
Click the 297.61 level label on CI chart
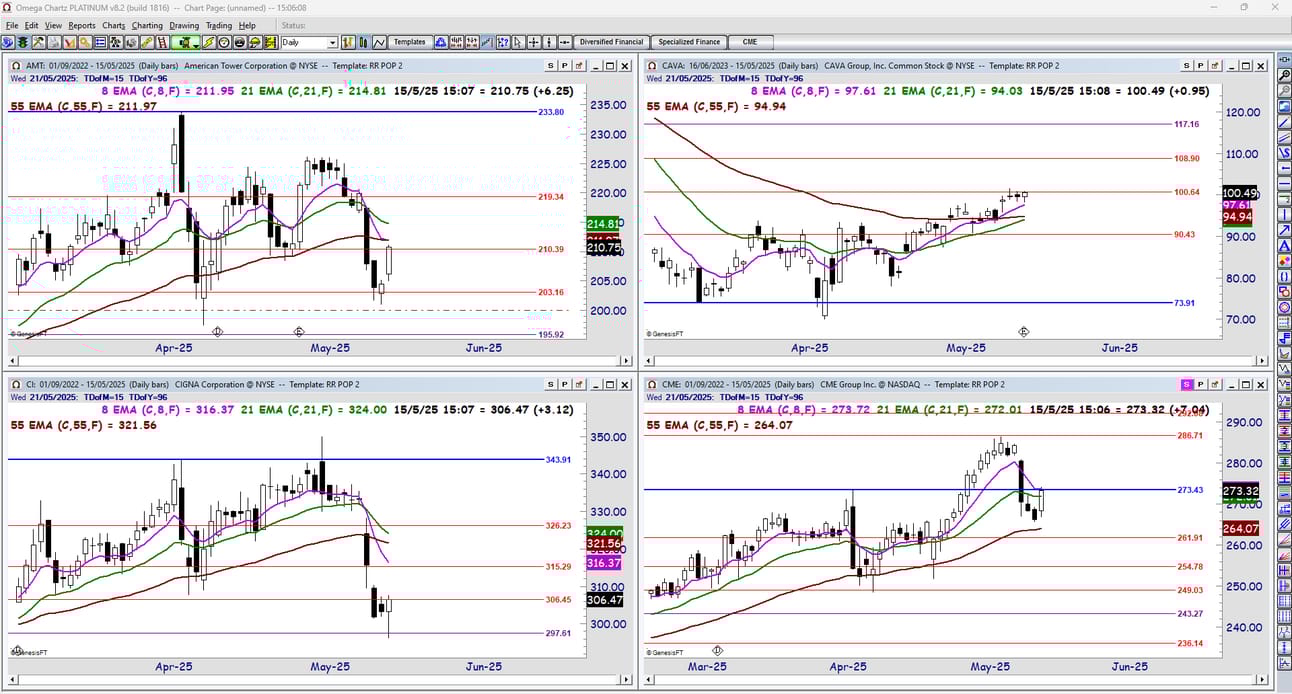tap(558, 633)
